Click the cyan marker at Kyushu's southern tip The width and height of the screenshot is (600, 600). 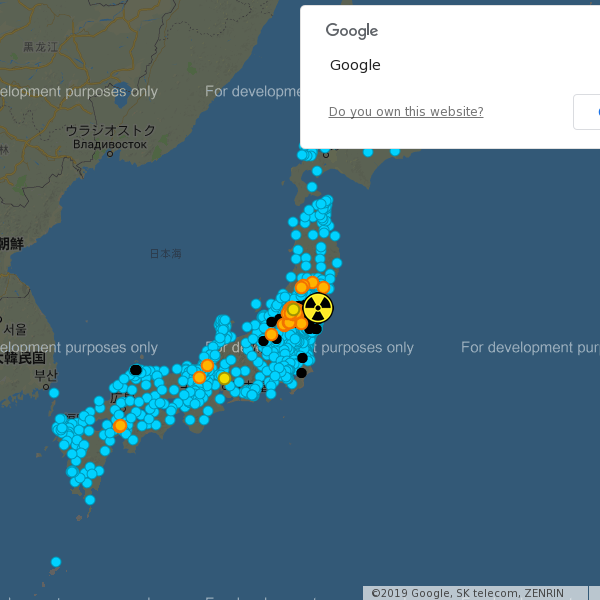(x=90, y=500)
